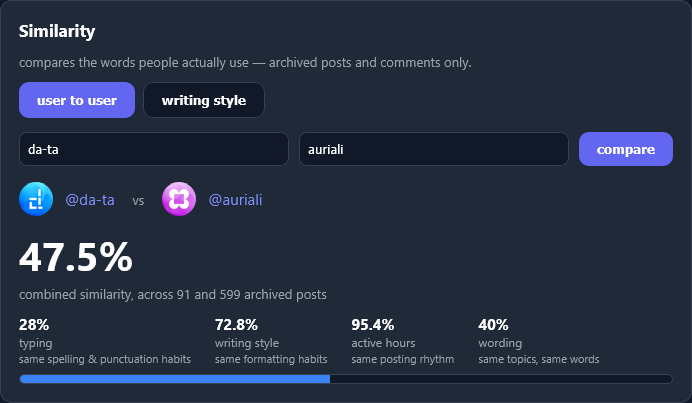Viewport: 692px width, 403px height.
Task: Click the blue similarity progress bar
Action: (x=175, y=379)
